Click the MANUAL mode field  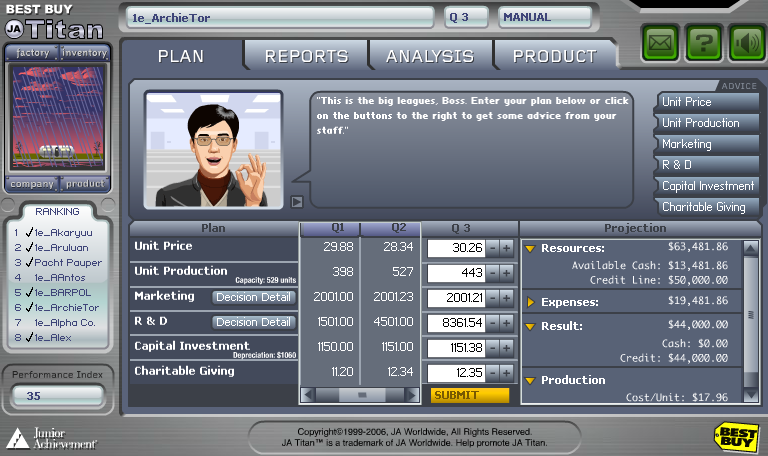[545, 18]
